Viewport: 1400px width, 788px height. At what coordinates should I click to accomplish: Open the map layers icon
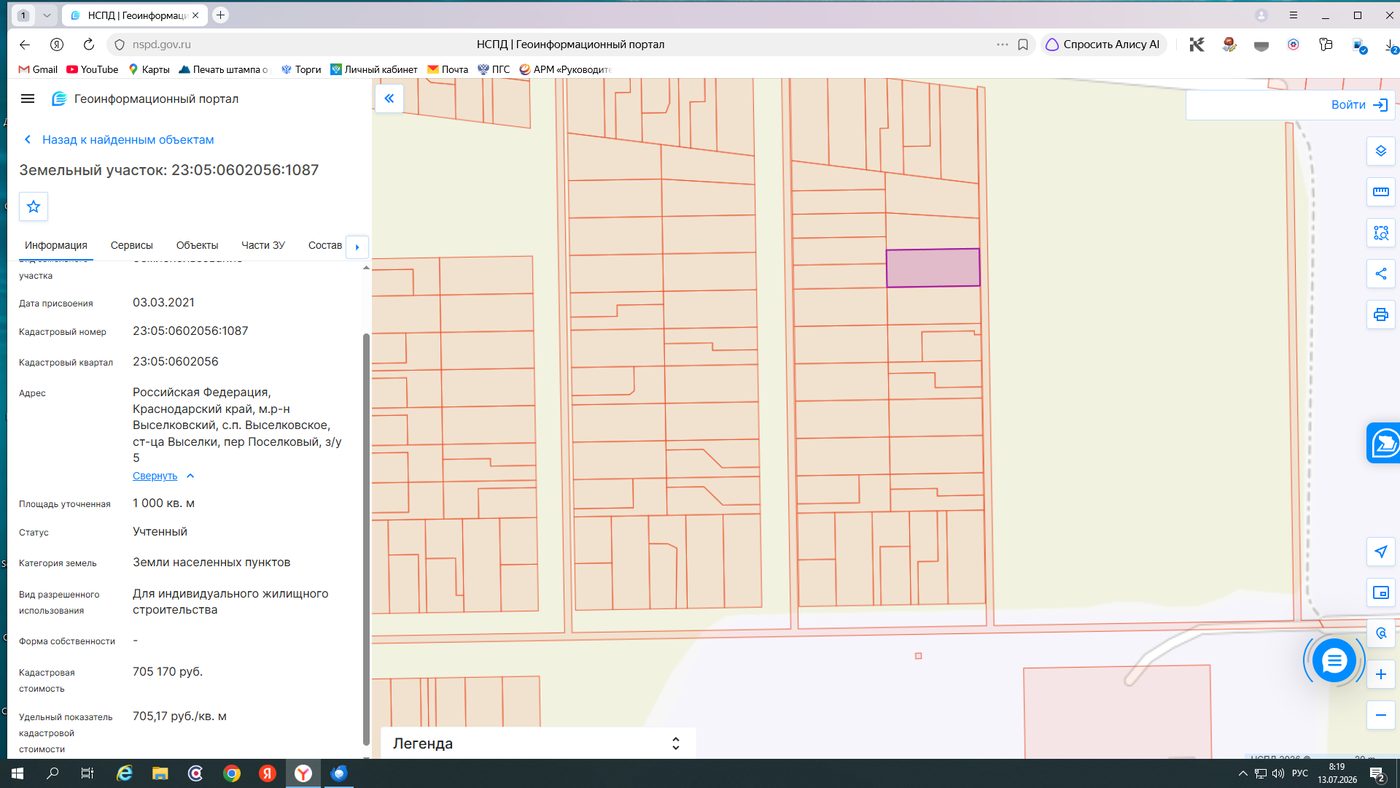pyautogui.click(x=1381, y=151)
